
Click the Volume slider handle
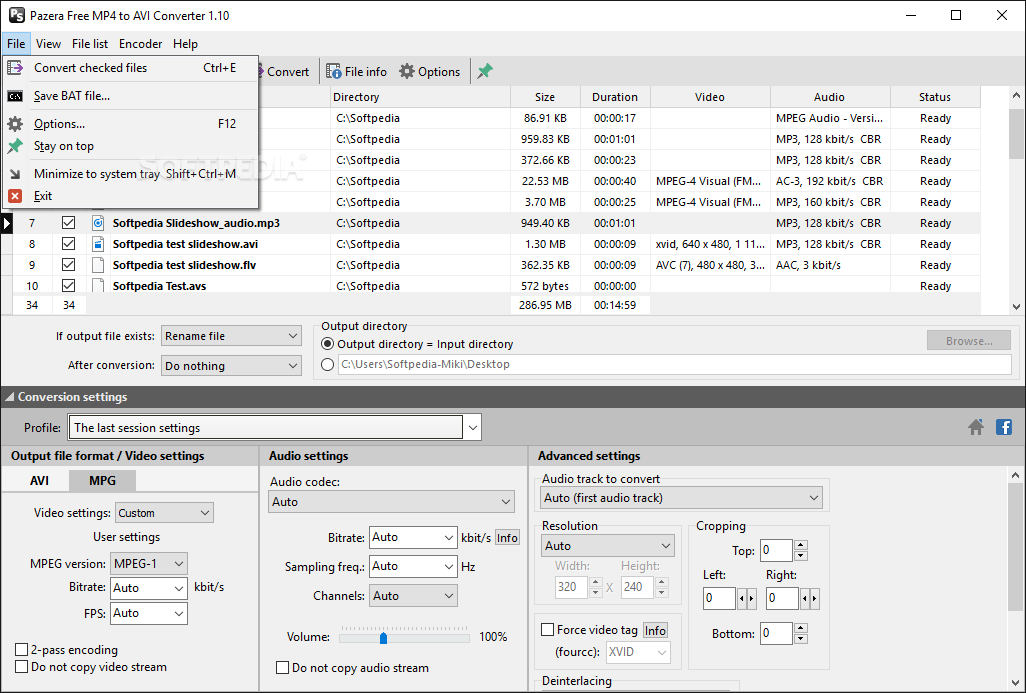point(383,637)
